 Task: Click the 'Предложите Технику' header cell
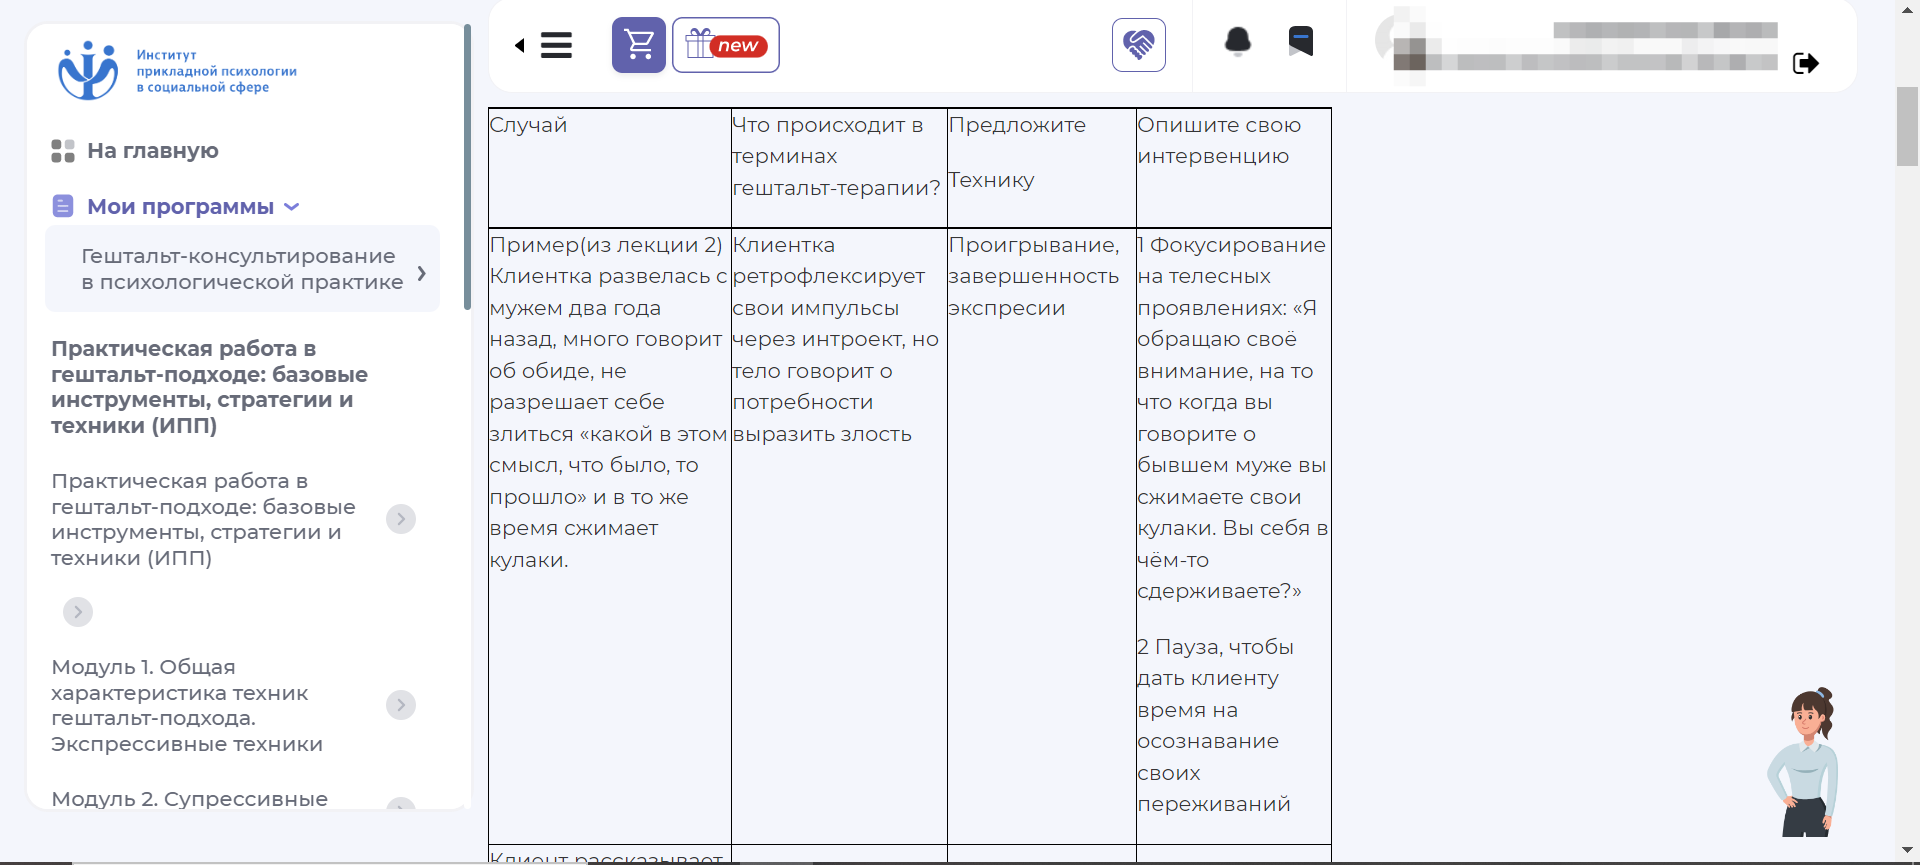click(x=1041, y=168)
